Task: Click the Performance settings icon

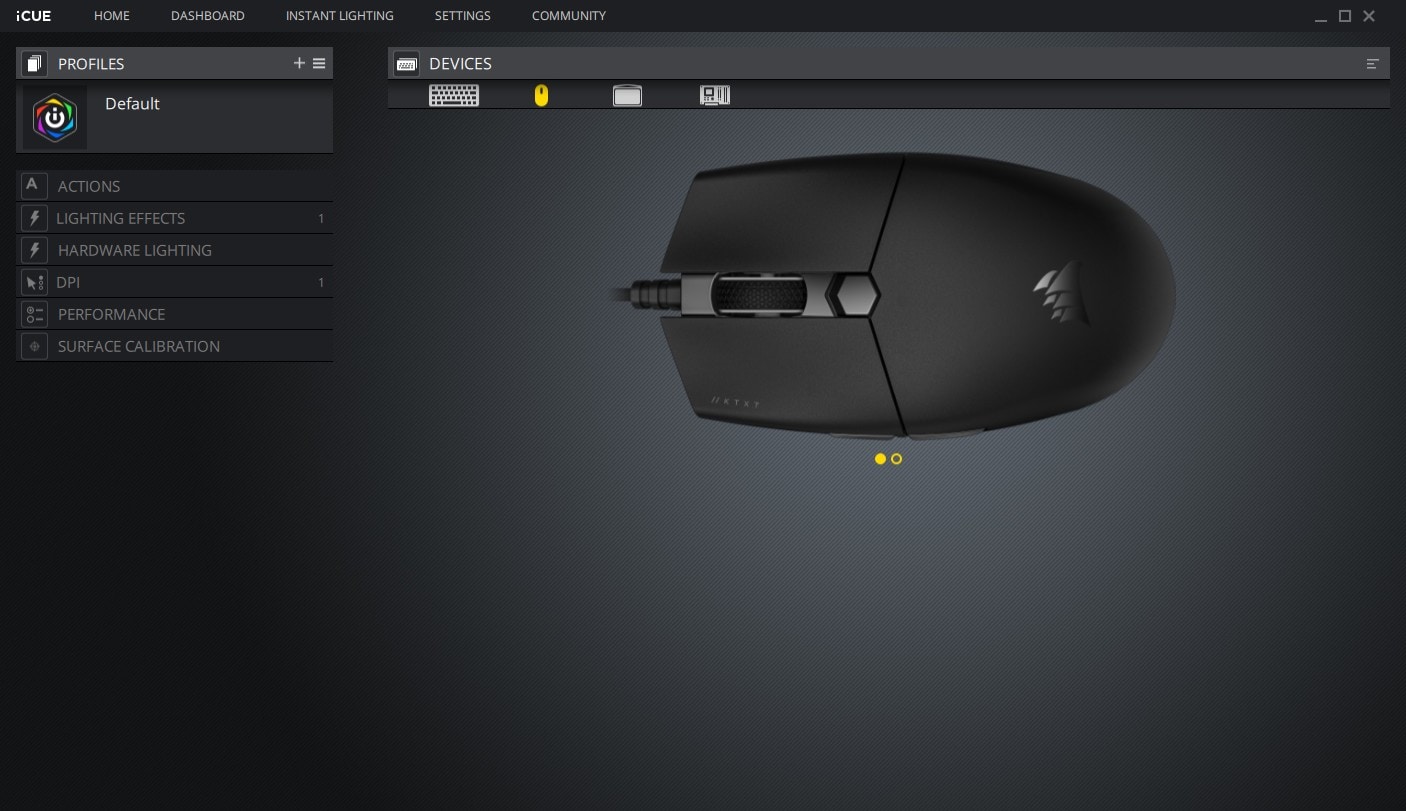Action: [x=33, y=313]
